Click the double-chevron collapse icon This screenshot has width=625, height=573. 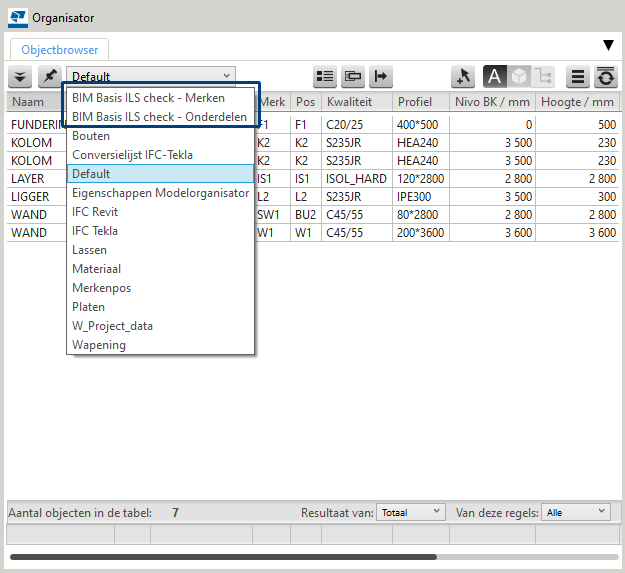click(x=20, y=76)
